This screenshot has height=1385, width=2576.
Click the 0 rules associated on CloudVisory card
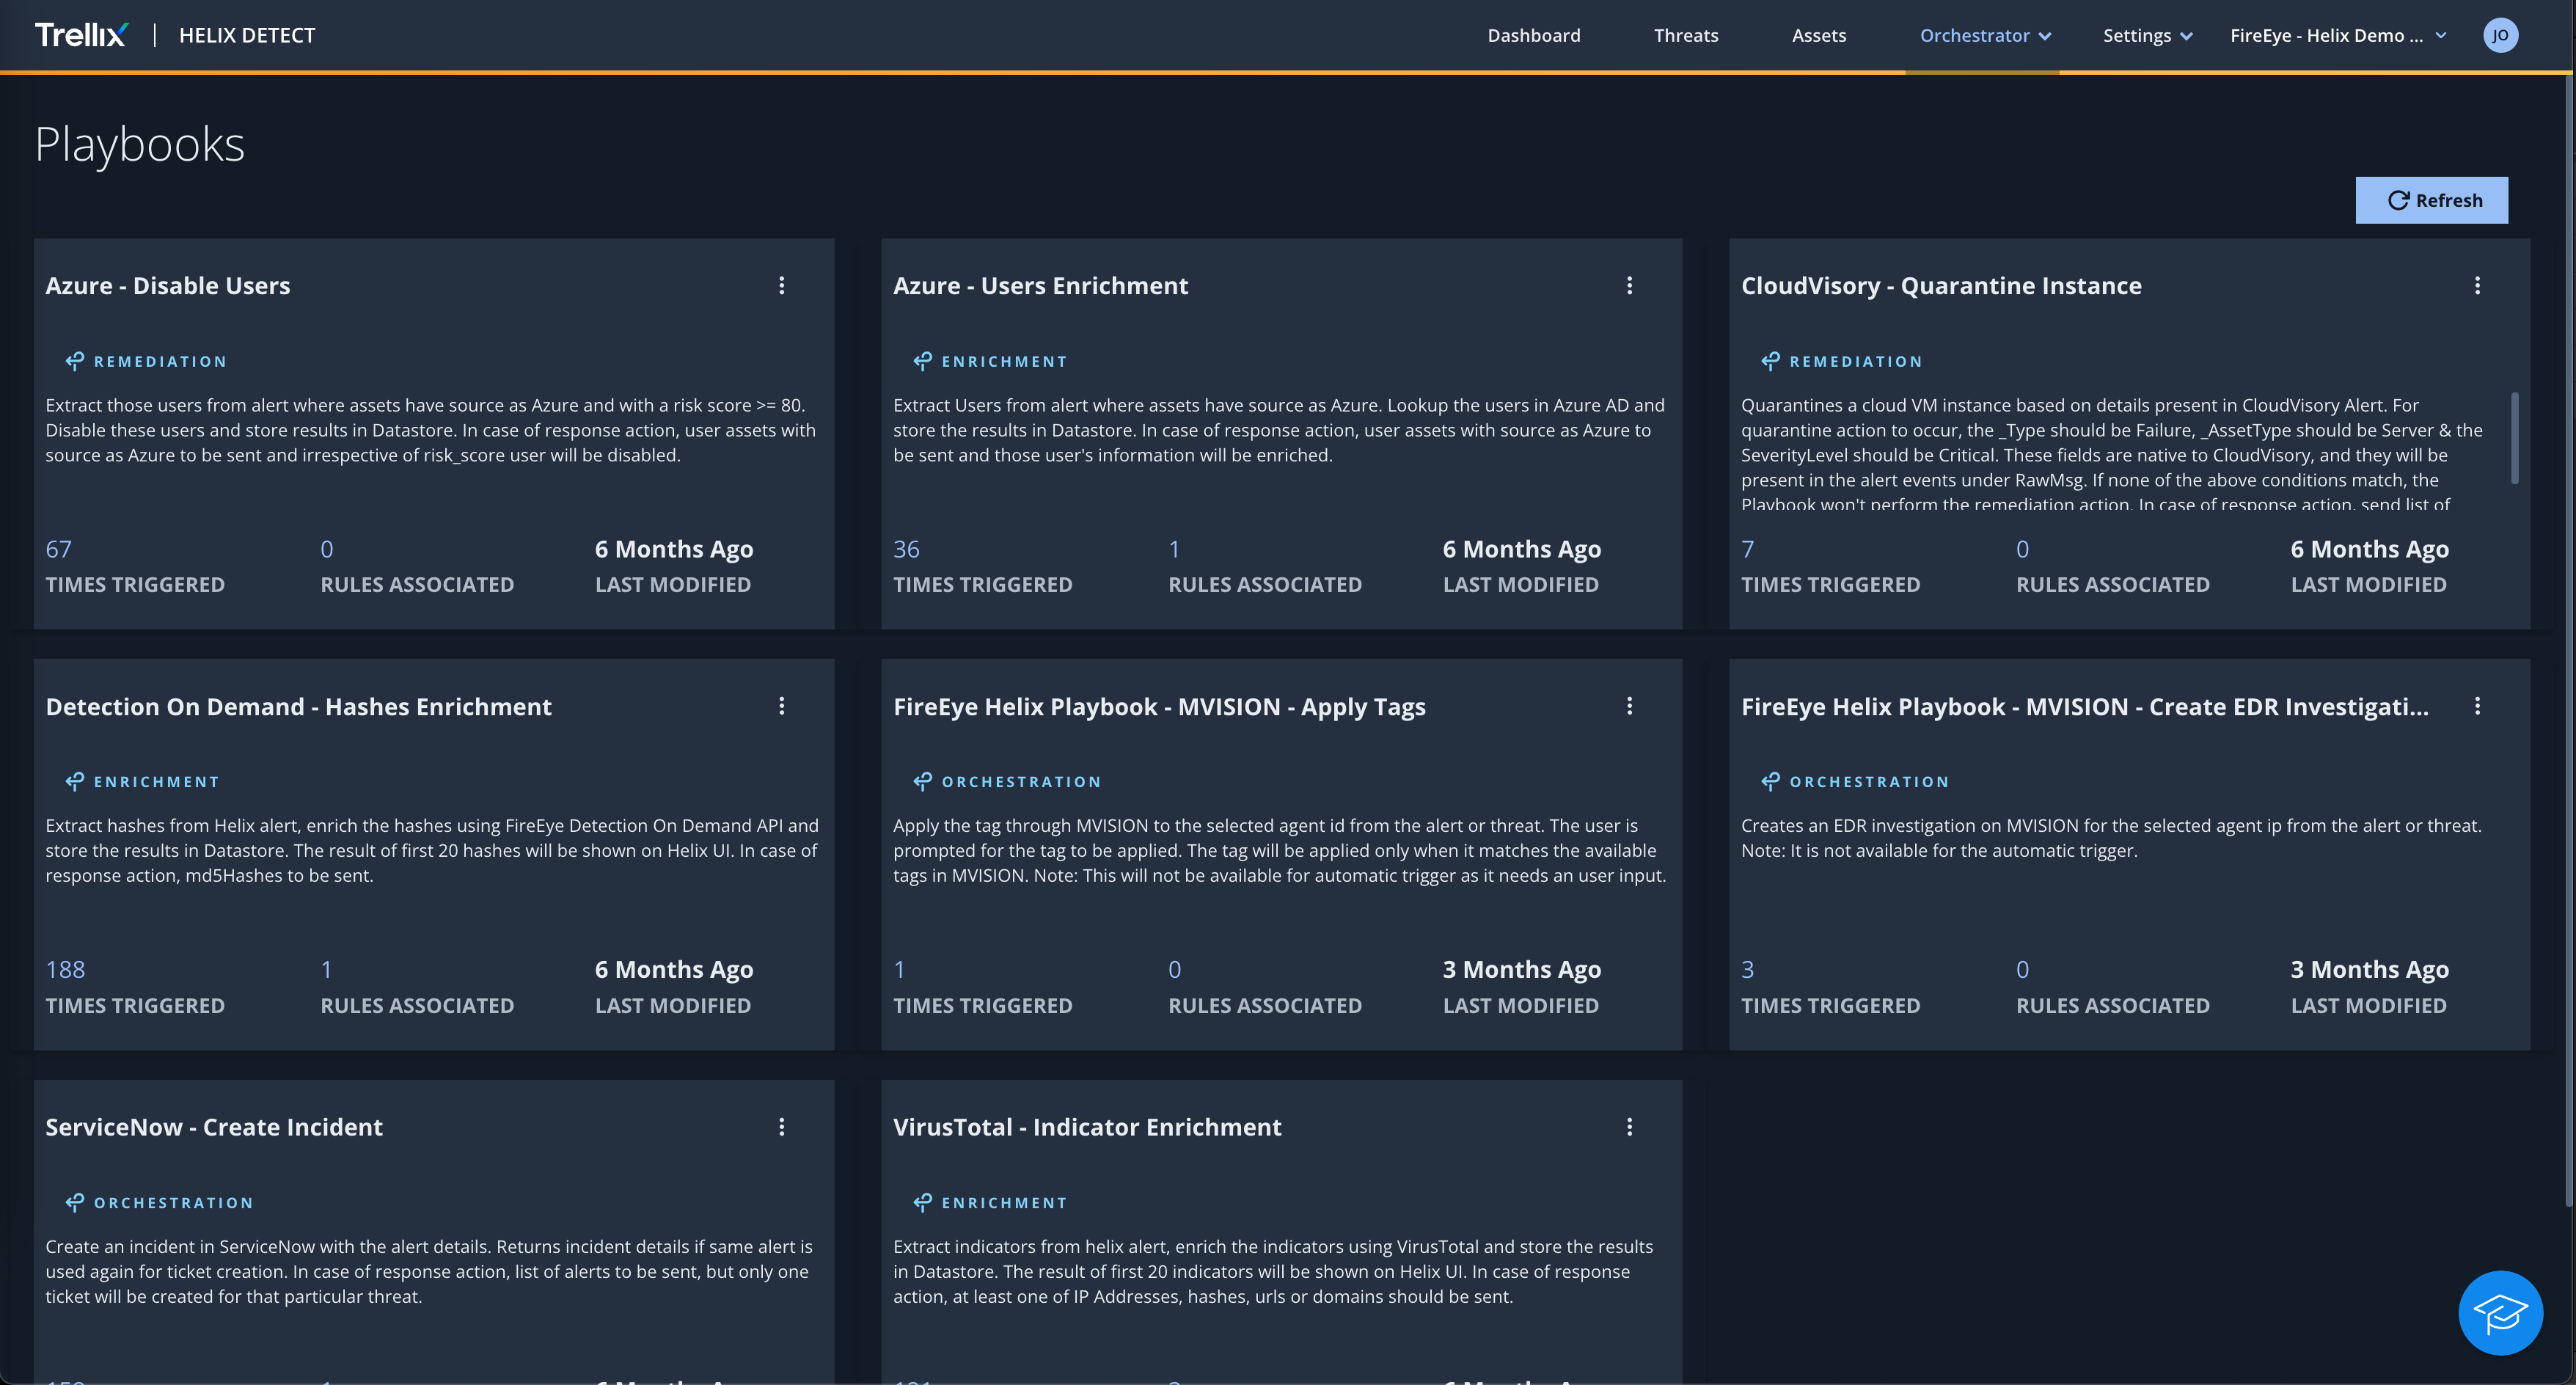click(x=2022, y=549)
